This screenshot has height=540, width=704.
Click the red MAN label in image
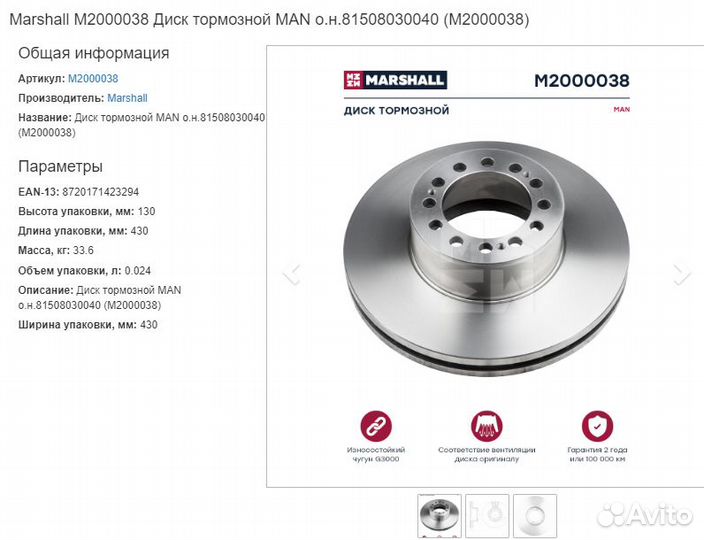coord(622,109)
